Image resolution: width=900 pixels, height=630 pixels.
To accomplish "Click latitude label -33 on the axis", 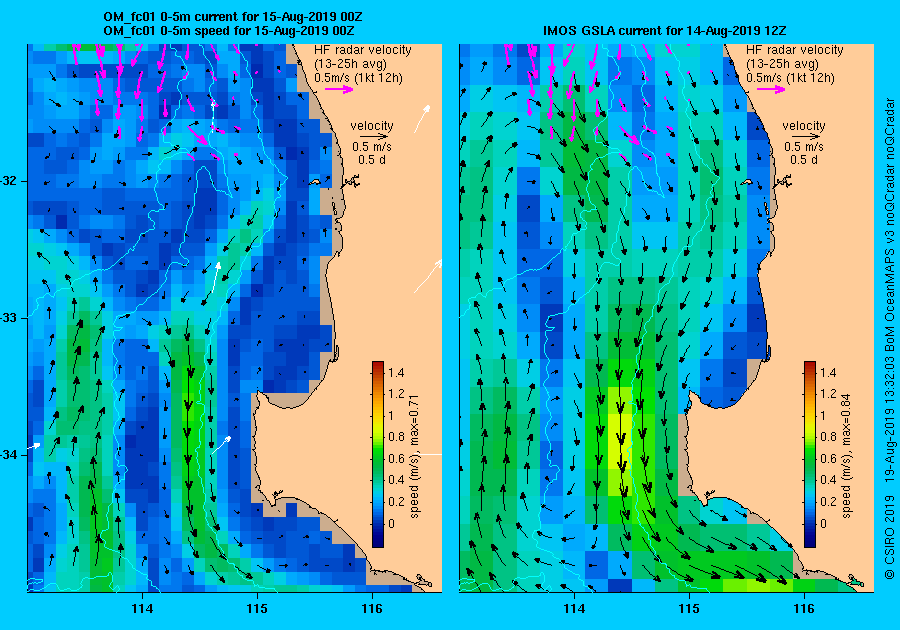I will click(x=10, y=318).
